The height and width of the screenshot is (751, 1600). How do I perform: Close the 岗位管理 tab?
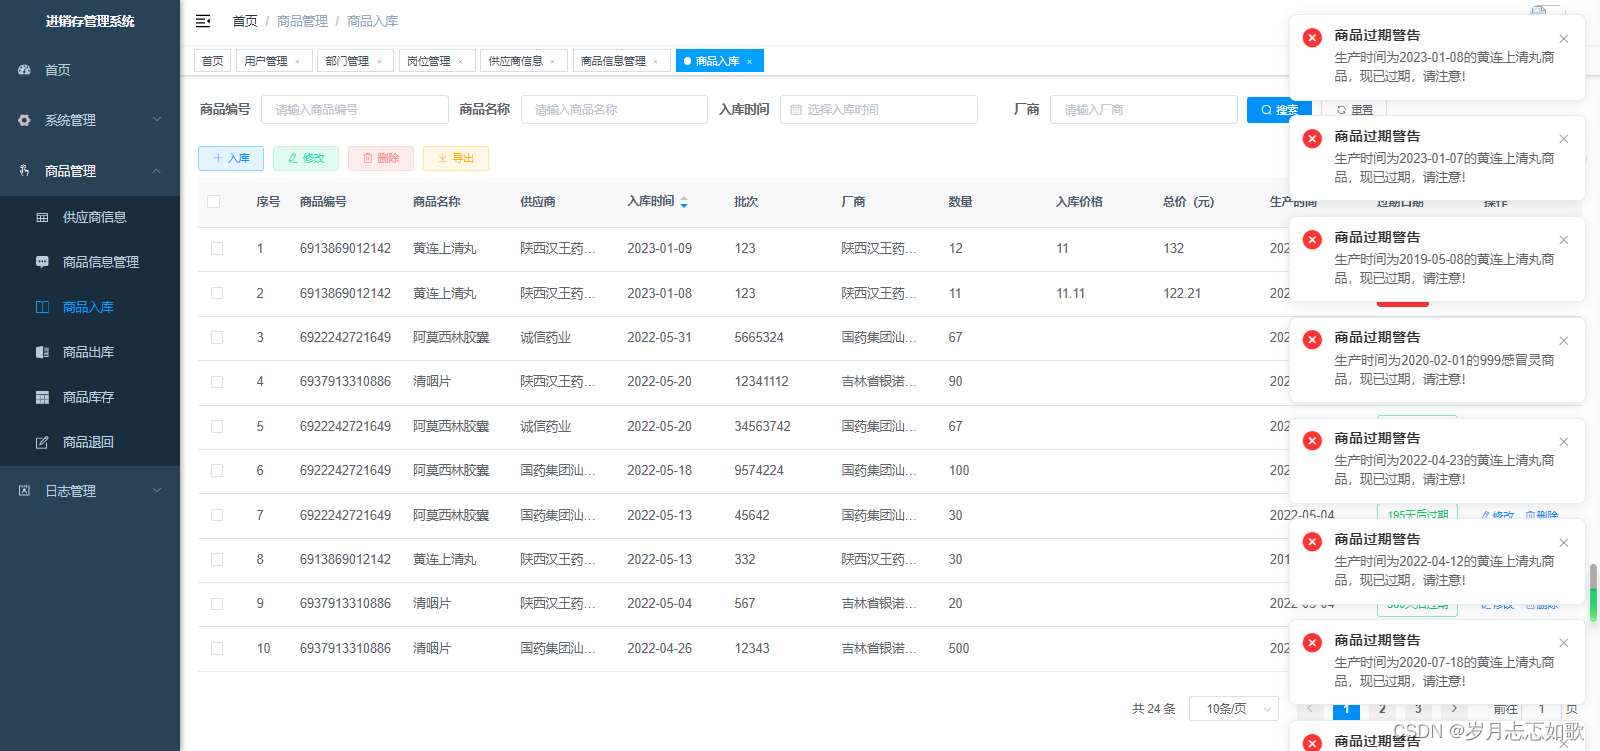coord(460,62)
